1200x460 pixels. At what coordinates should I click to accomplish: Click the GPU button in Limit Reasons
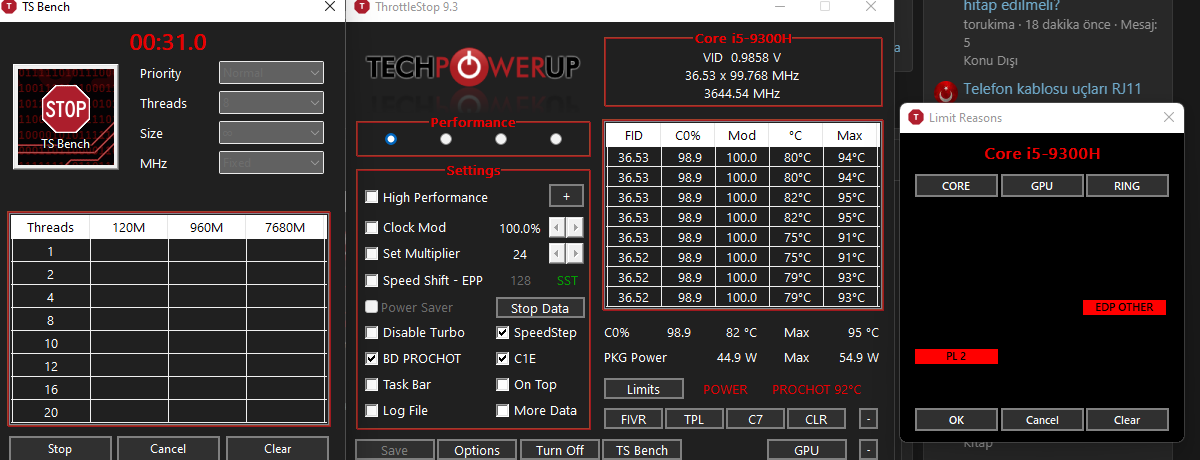click(1041, 186)
